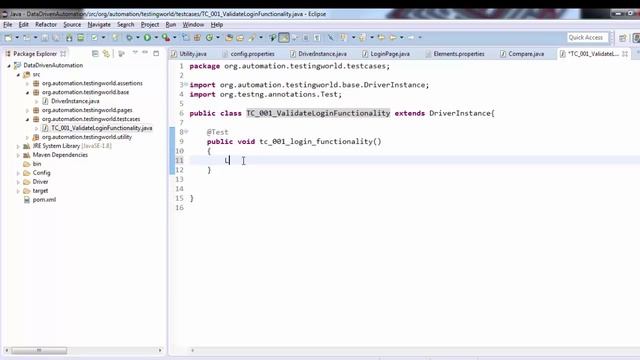
Task: Select DriverInstance.java in Package Explorer
Action: click(75, 101)
